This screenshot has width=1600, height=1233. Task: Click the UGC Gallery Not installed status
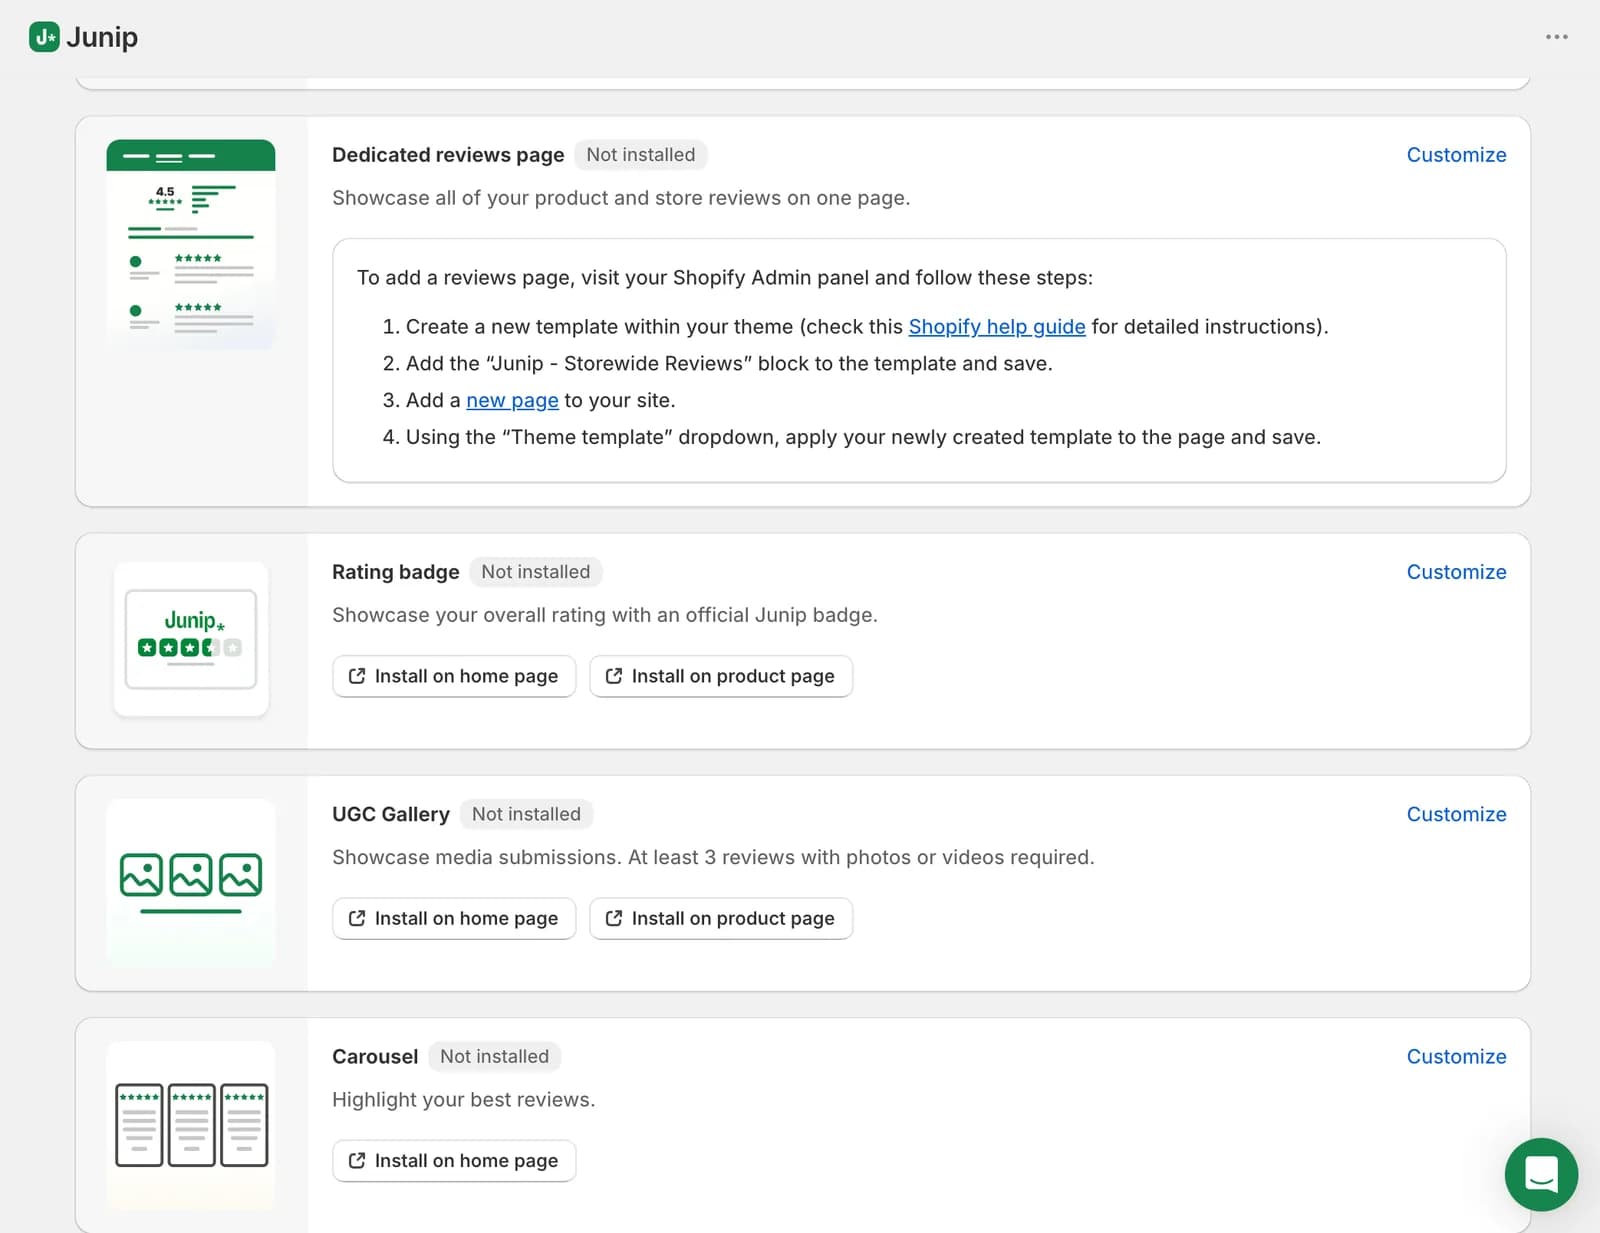click(x=526, y=814)
